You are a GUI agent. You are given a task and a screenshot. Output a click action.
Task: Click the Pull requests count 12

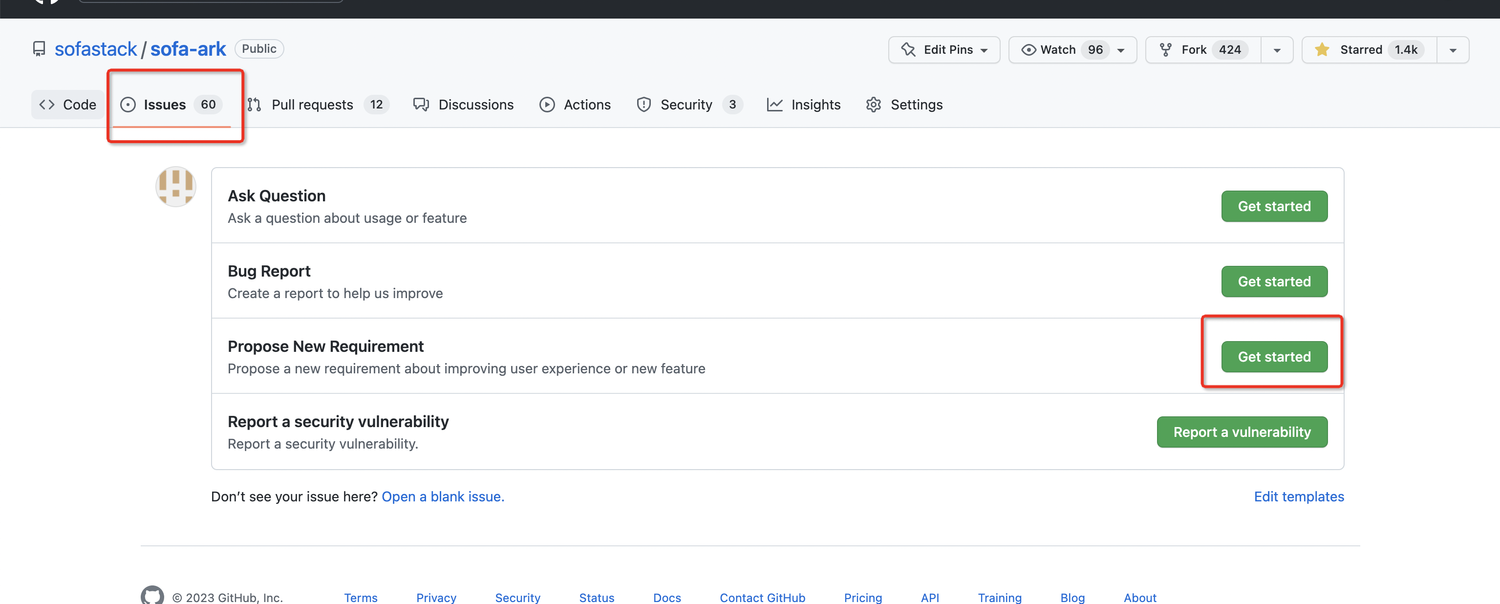[376, 104]
